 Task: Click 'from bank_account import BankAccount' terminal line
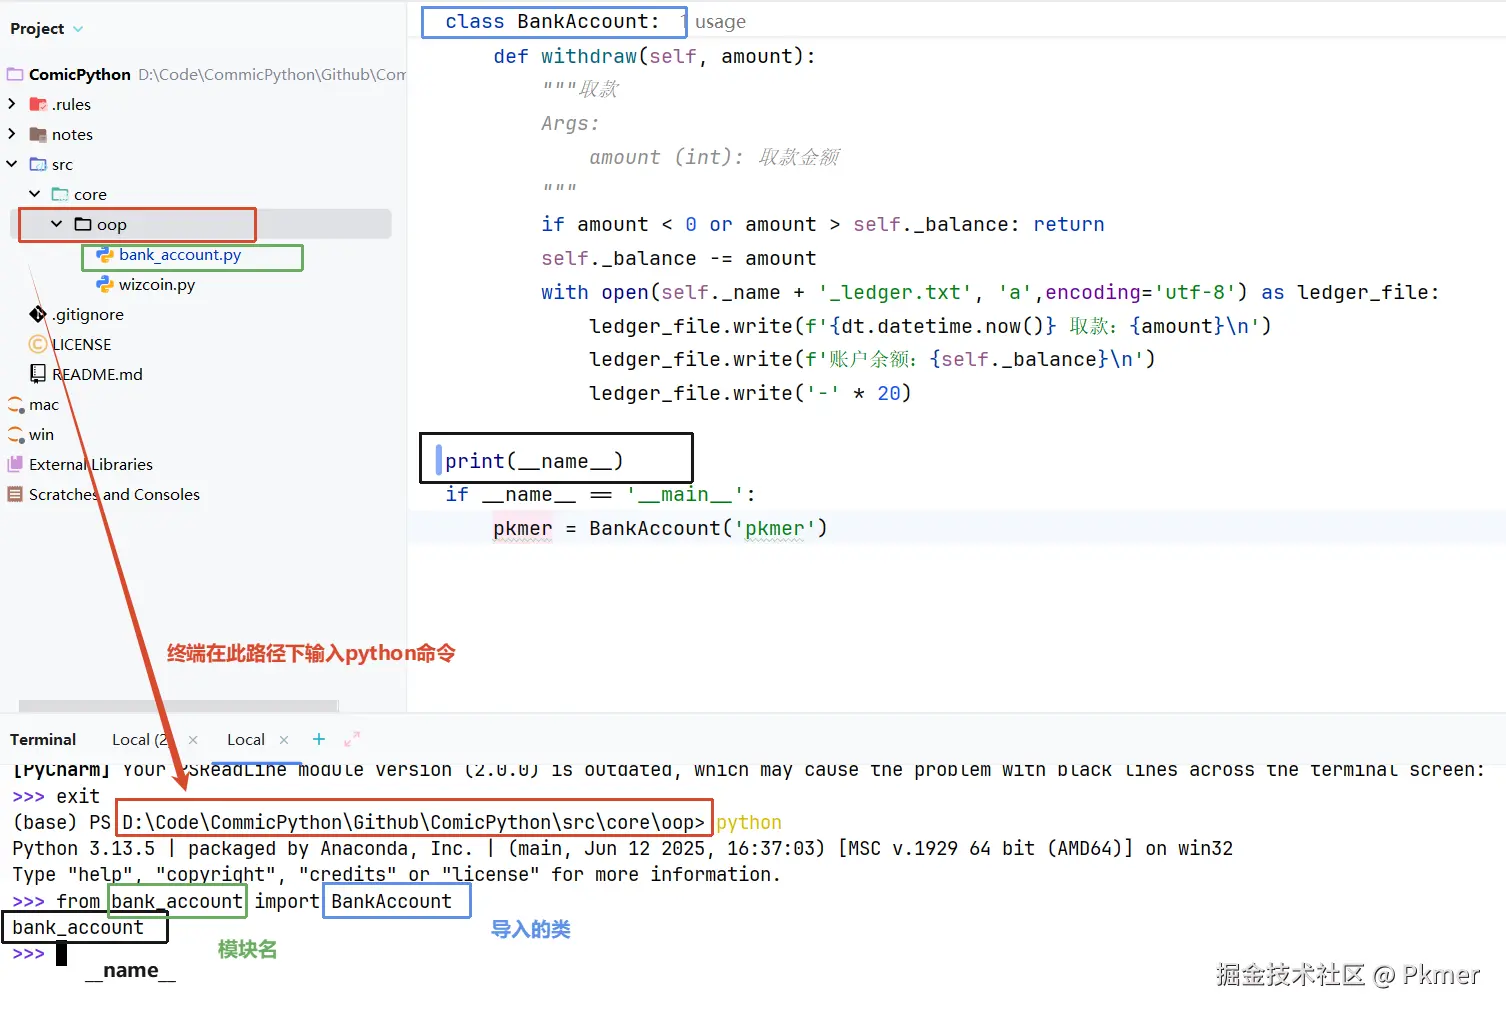click(232, 902)
